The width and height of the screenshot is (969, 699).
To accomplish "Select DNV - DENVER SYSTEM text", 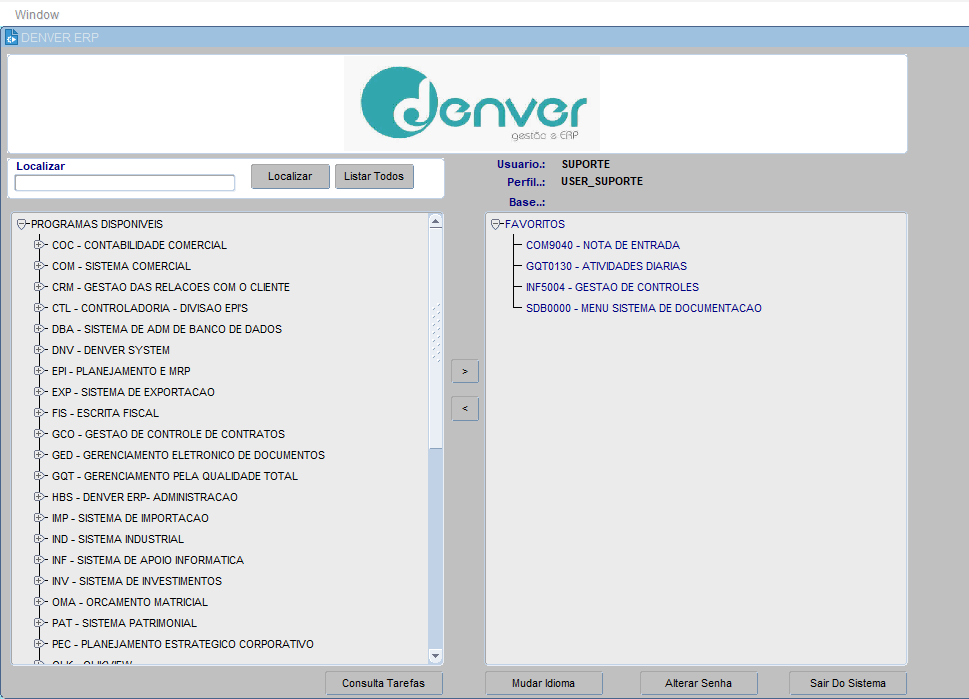I will [111, 350].
